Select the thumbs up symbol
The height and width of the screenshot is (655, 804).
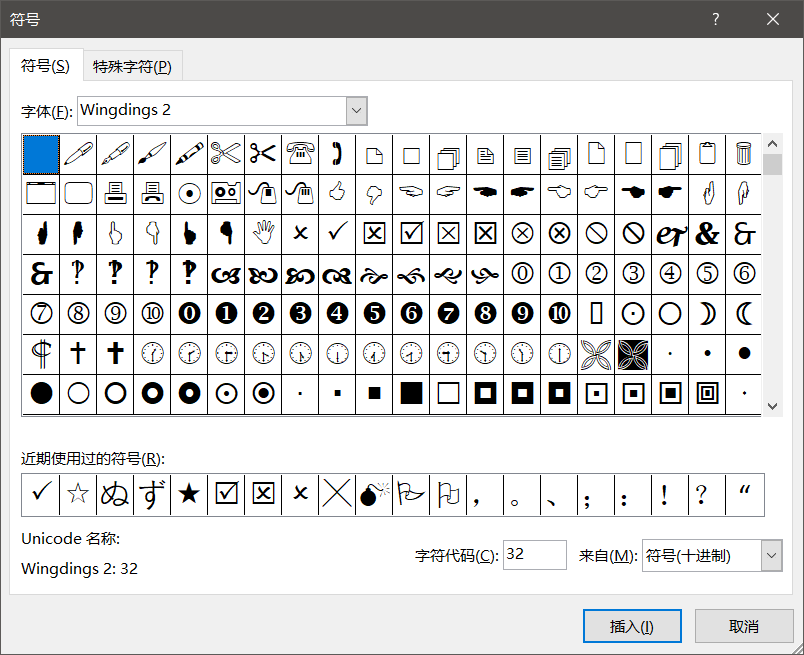tap(337, 192)
